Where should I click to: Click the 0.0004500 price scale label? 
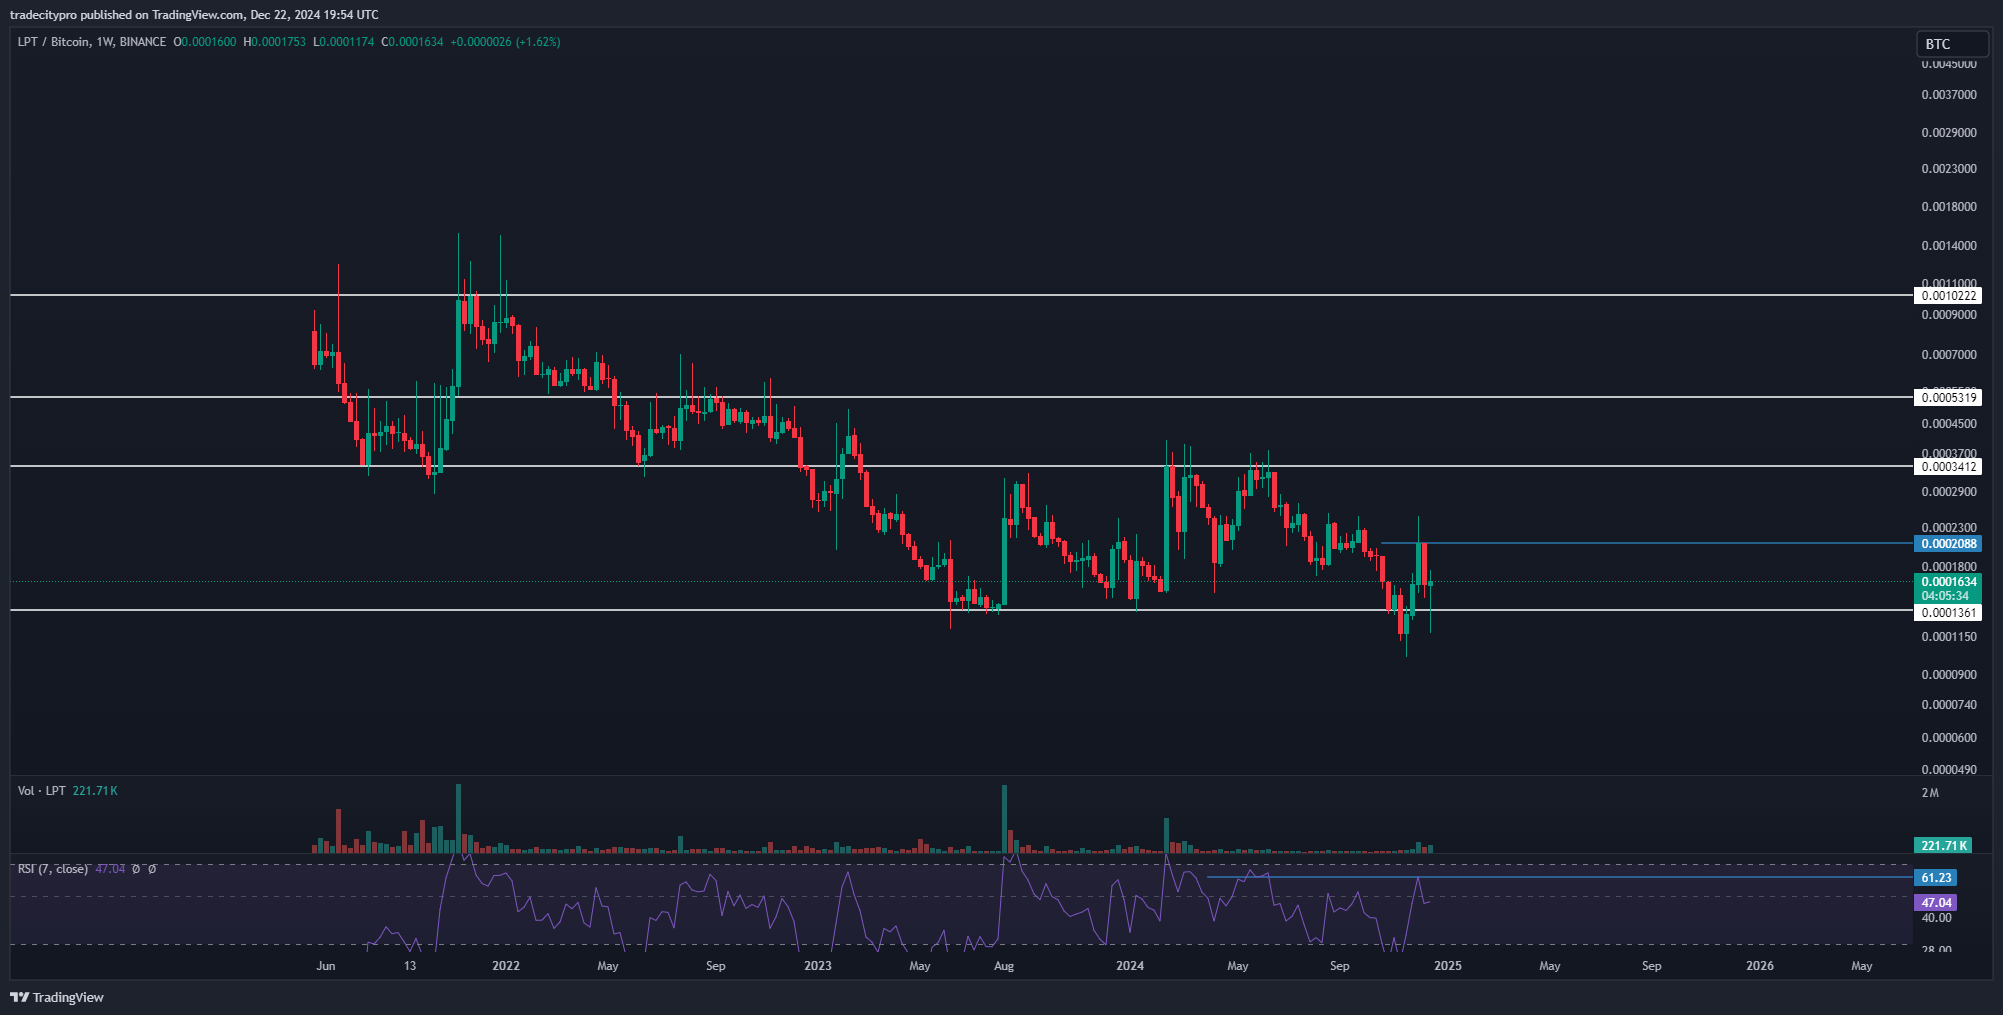pos(1949,424)
